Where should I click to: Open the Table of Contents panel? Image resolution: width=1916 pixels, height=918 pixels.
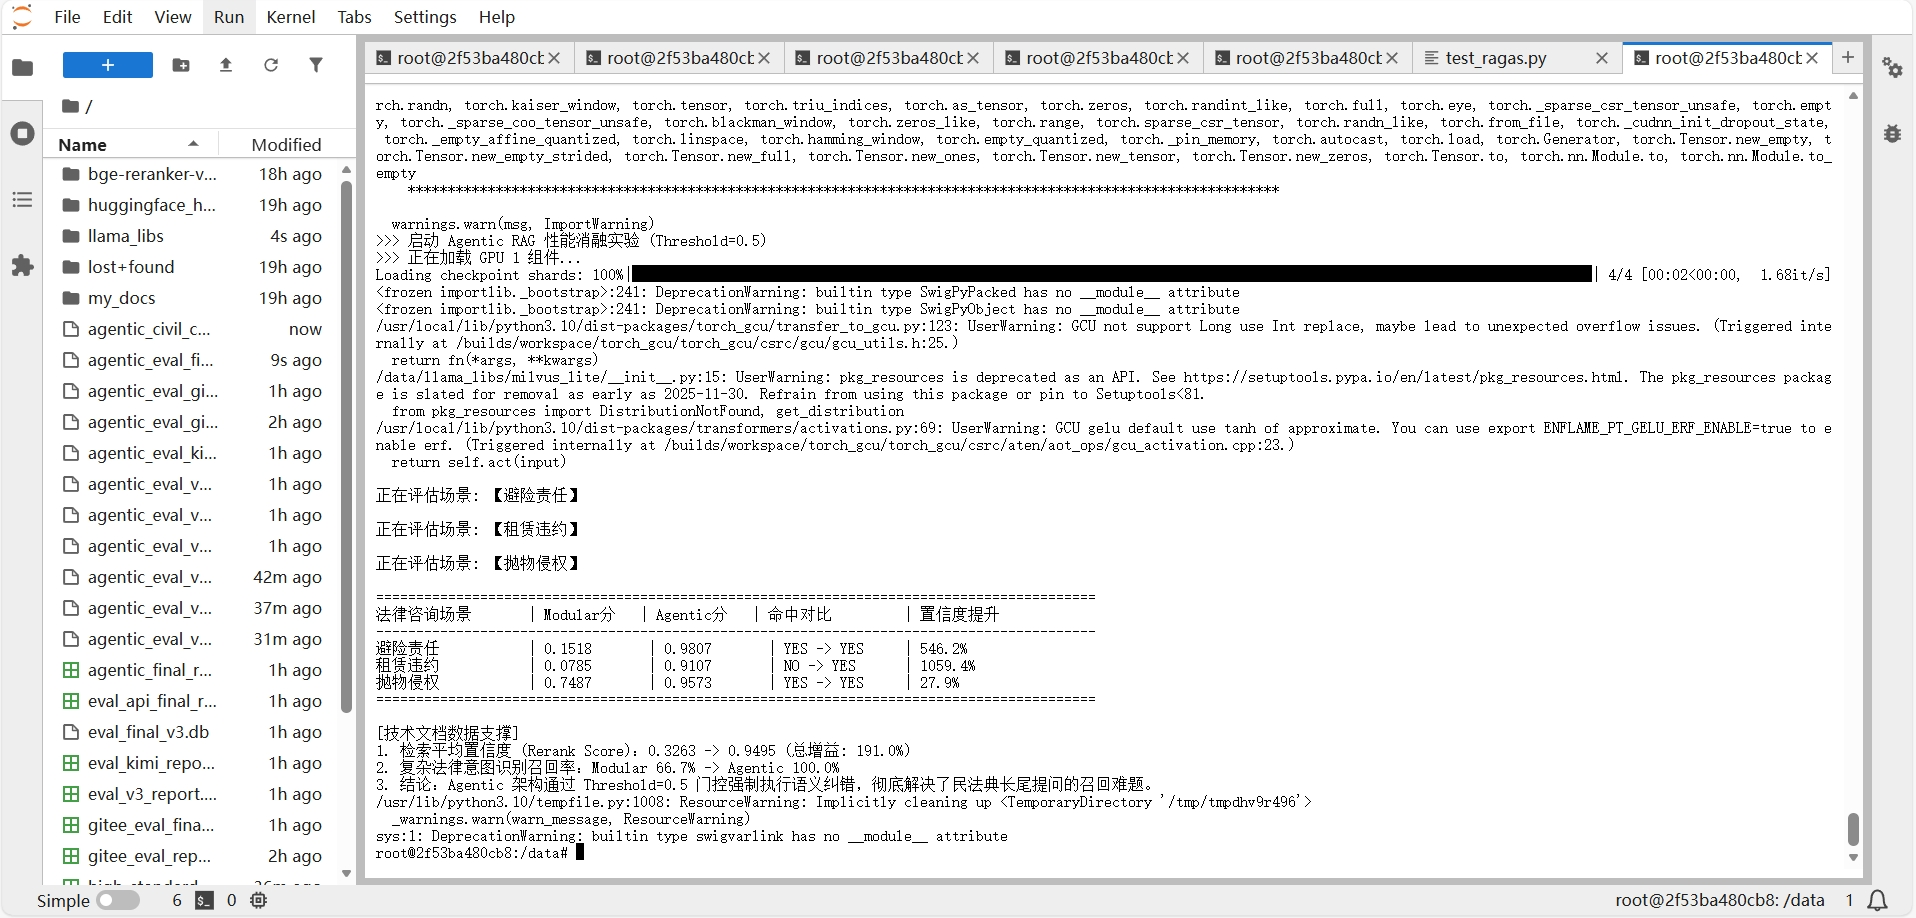point(22,200)
